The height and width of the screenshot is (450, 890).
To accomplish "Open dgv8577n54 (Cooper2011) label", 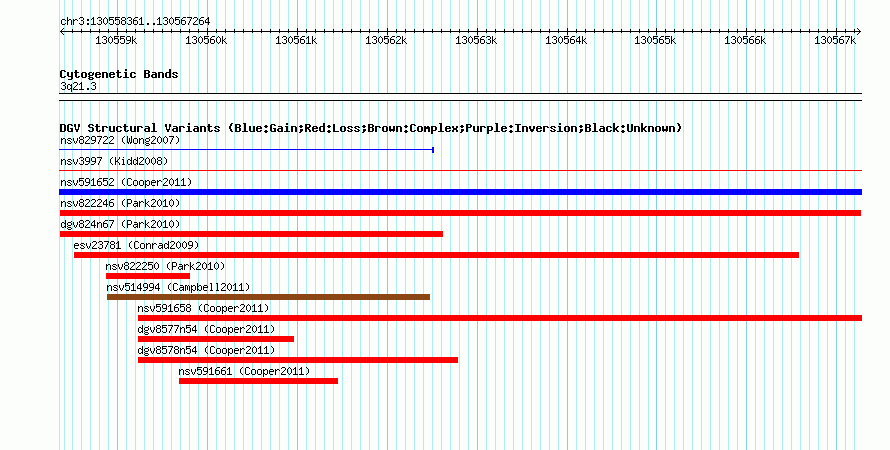I will [x=206, y=329].
